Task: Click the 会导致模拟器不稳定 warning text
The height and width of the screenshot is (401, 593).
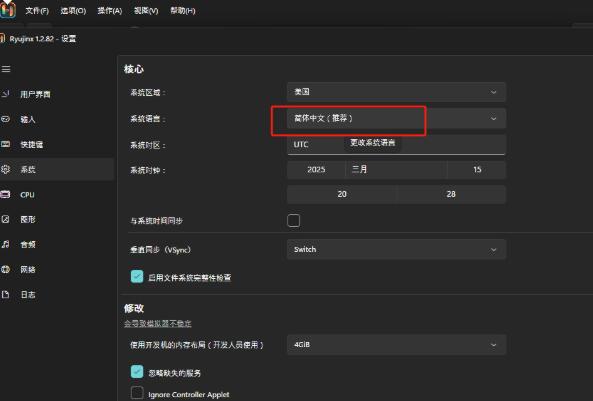Action: 158,324
